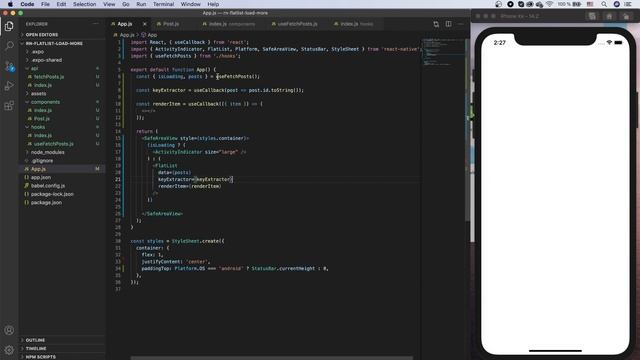Click the App.js breadcrumb
The image size is (640, 360).
point(124,35)
